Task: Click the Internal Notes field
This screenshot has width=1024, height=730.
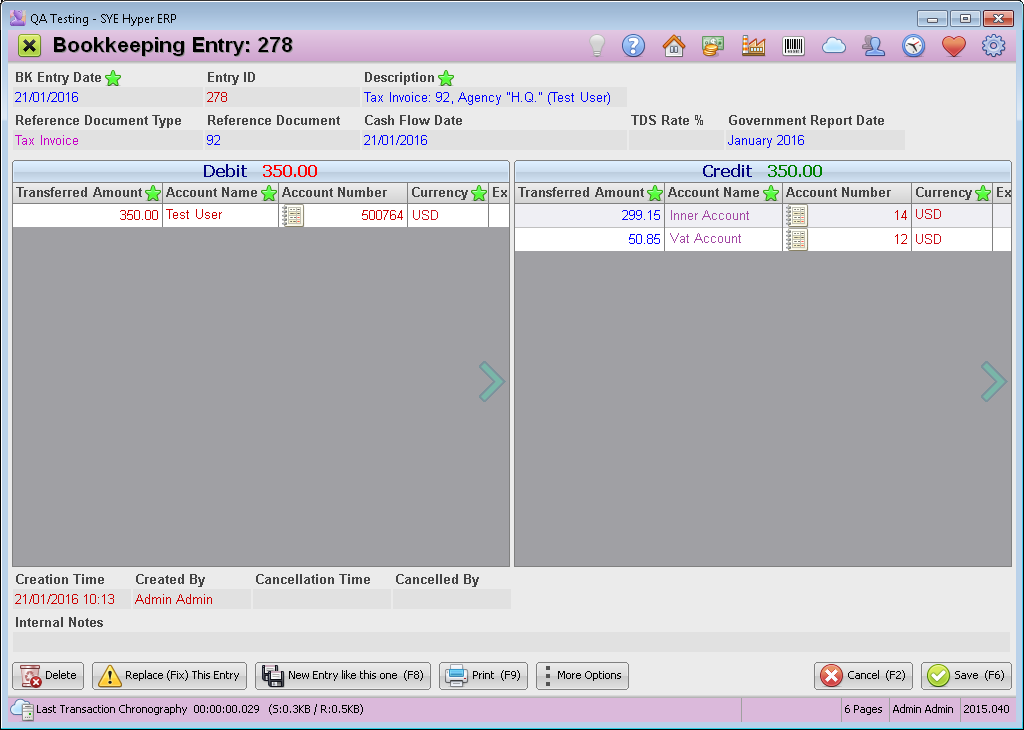Action: 511,642
